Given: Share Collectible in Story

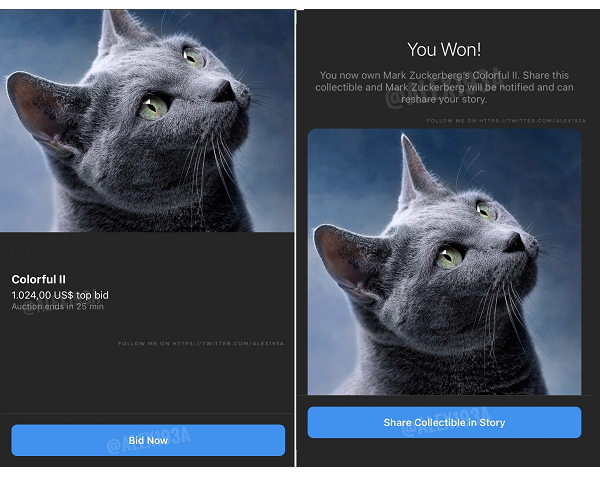Looking at the screenshot, I should tap(444, 422).
